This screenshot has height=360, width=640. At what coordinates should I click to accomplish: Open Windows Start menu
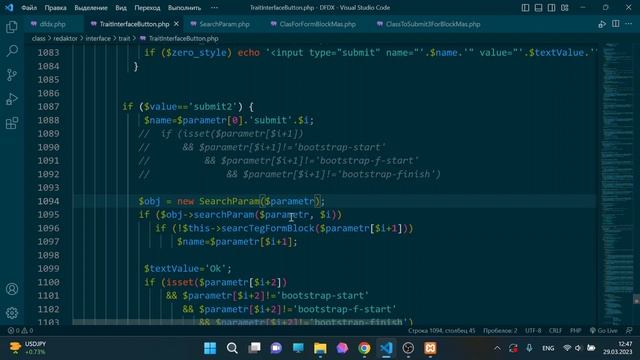coord(210,348)
